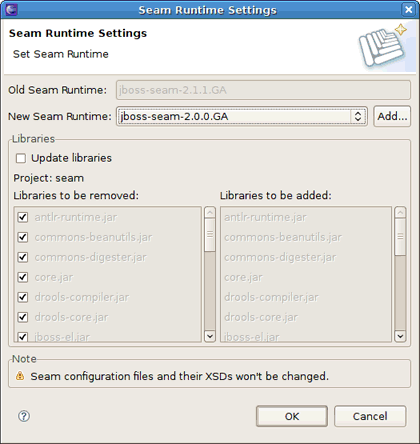
Task: Click the warning icon in the Note section
Action: [x=20, y=376]
